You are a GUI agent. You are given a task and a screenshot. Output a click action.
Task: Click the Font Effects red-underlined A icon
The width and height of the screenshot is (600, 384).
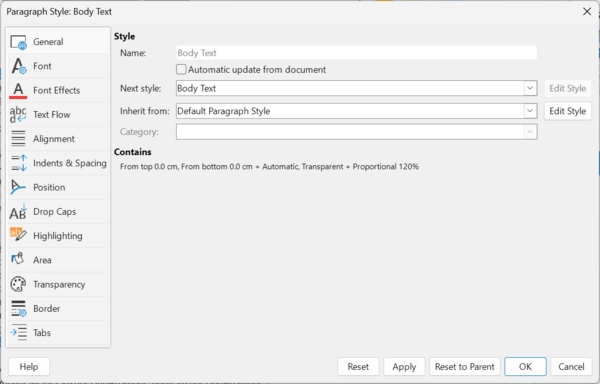[18, 91]
